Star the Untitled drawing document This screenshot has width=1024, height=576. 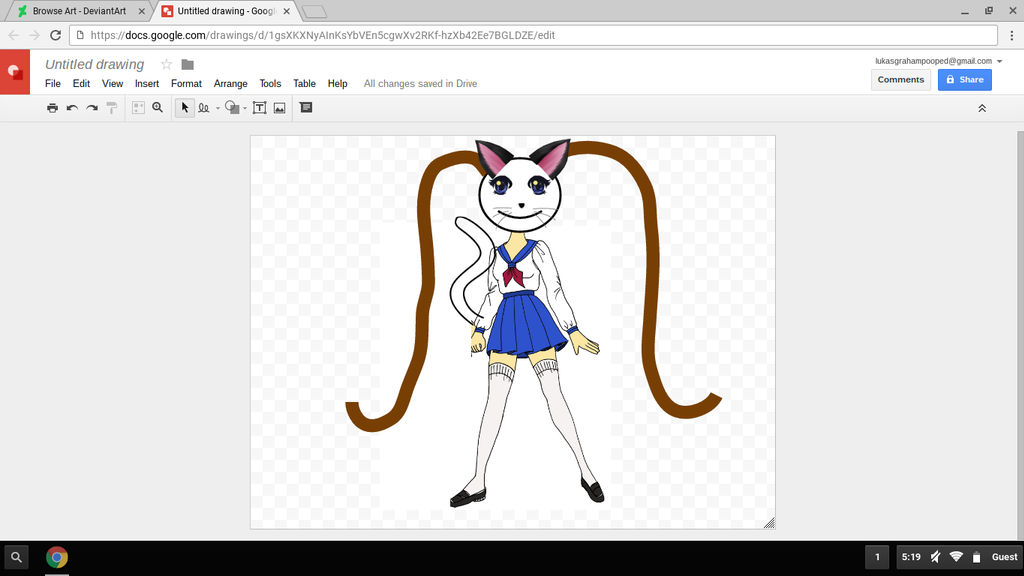pyautogui.click(x=166, y=63)
